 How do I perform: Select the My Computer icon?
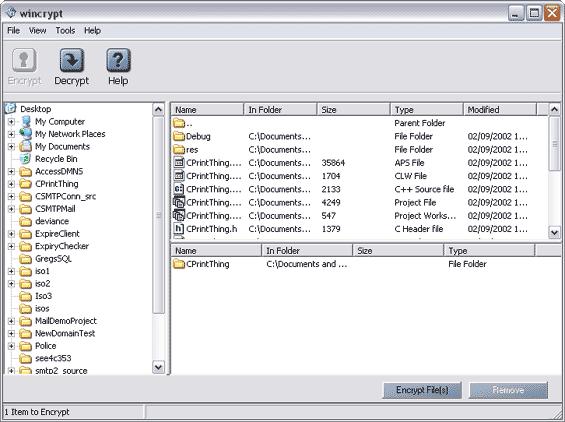pyautogui.click(x=26, y=121)
